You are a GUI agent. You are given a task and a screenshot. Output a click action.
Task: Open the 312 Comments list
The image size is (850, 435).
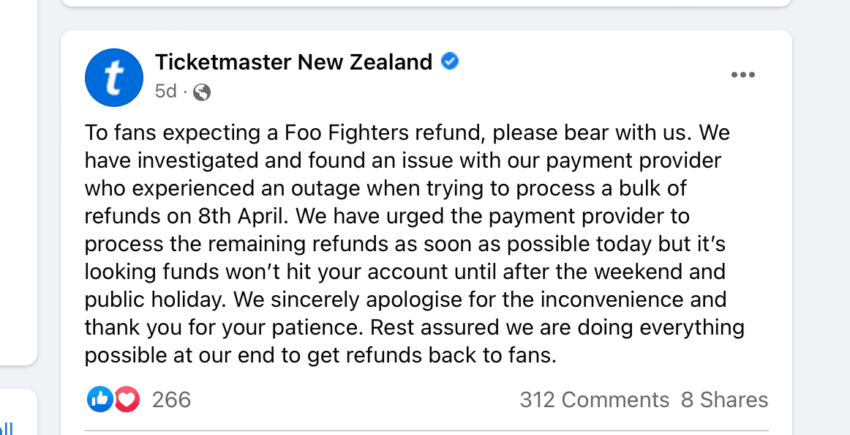(x=594, y=400)
